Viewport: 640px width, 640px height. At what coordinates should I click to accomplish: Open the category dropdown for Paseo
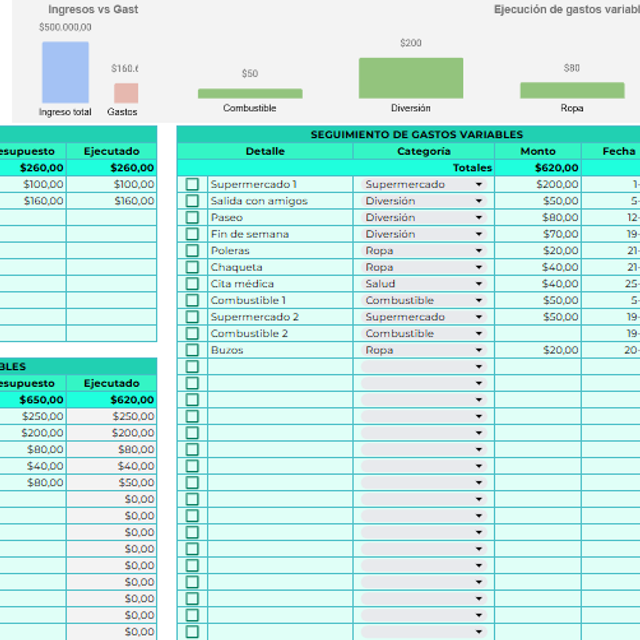click(478, 218)
